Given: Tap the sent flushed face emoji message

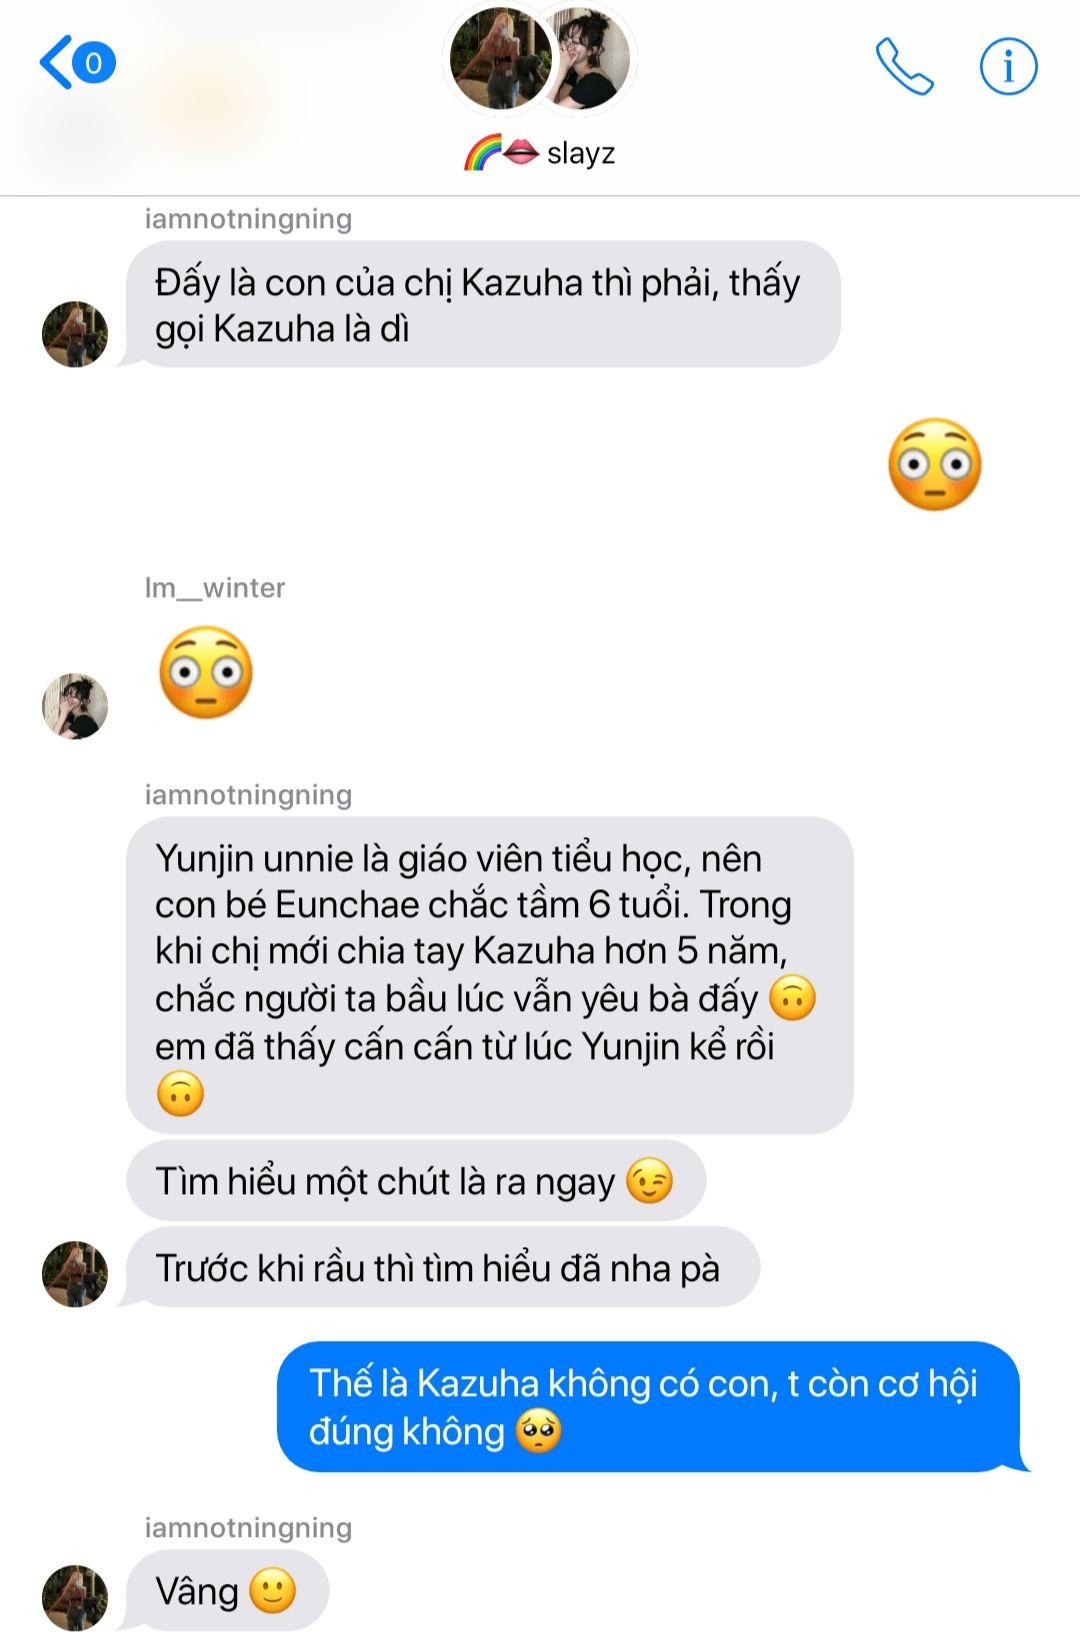Looking at the screenshot, I should tap(935, 465).
